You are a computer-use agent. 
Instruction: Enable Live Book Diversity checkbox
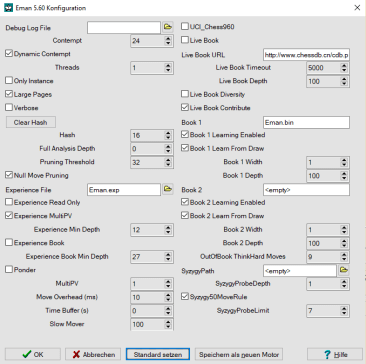(185, 94)
